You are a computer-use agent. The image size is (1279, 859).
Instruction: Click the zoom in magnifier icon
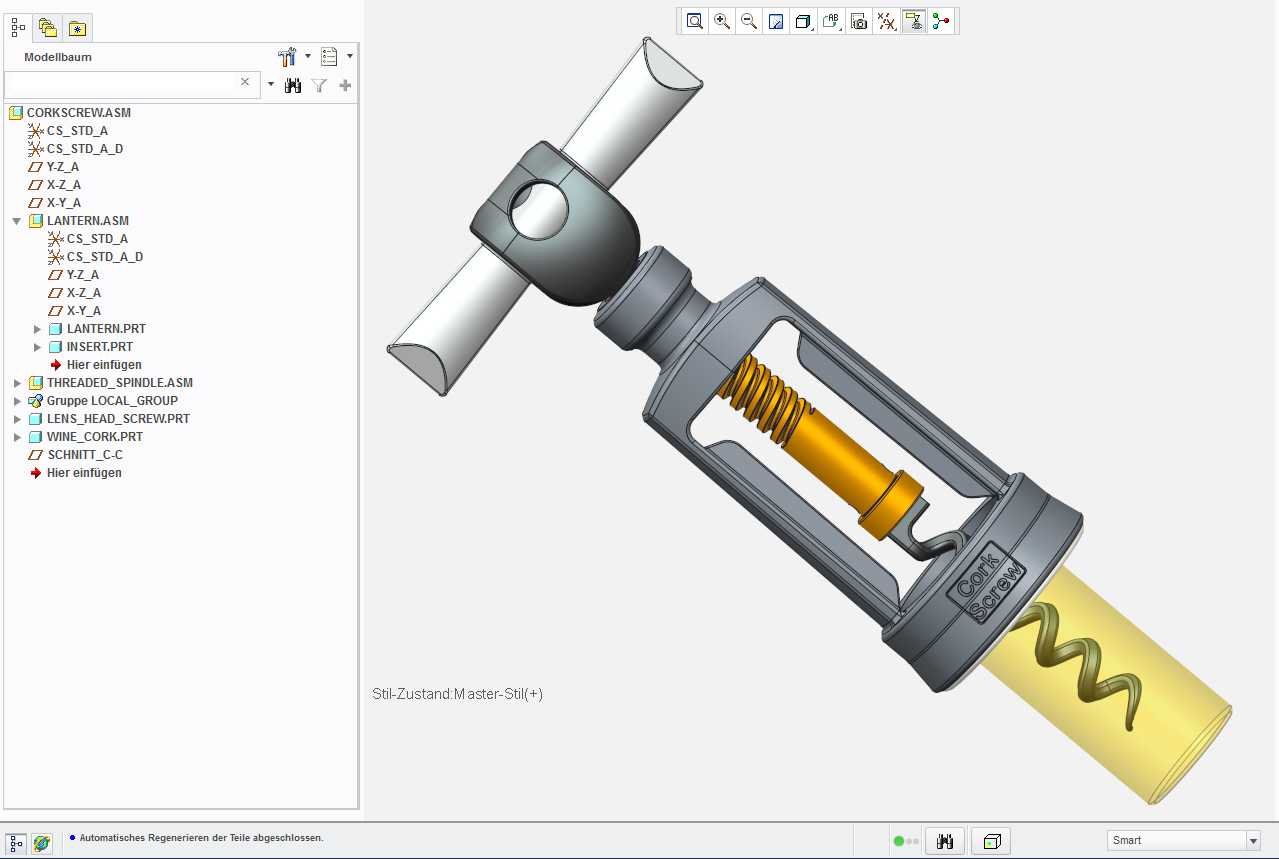pyautogui.click(x=721, y=21)
